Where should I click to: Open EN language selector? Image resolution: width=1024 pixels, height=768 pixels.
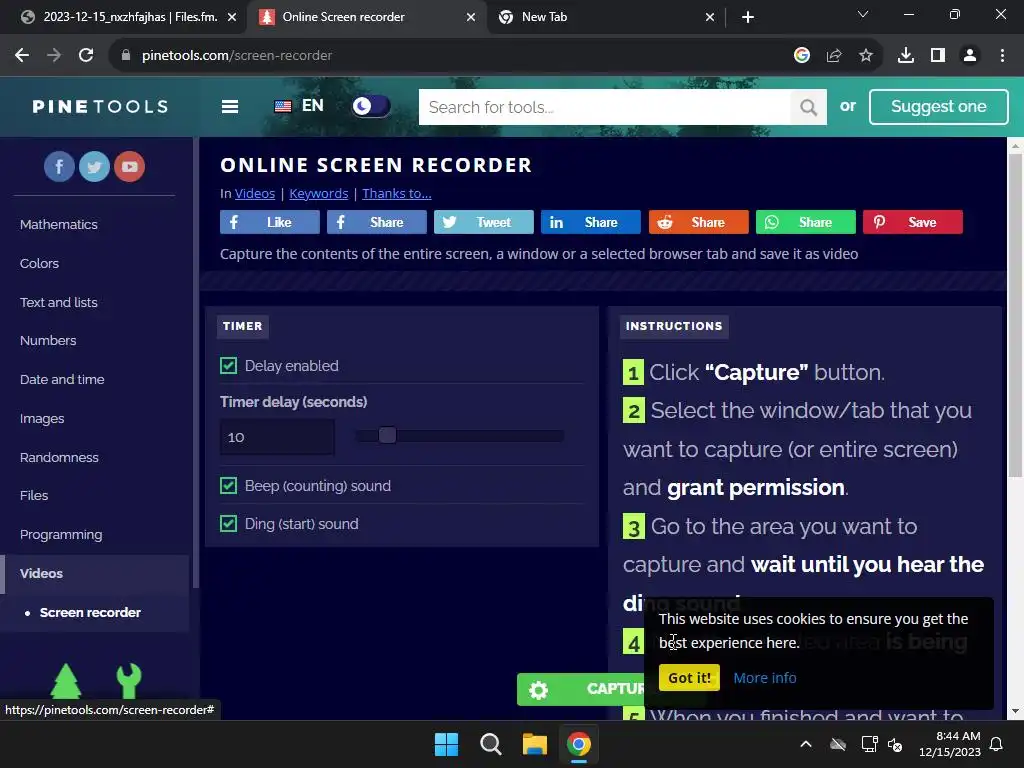[x=299, y=106]
